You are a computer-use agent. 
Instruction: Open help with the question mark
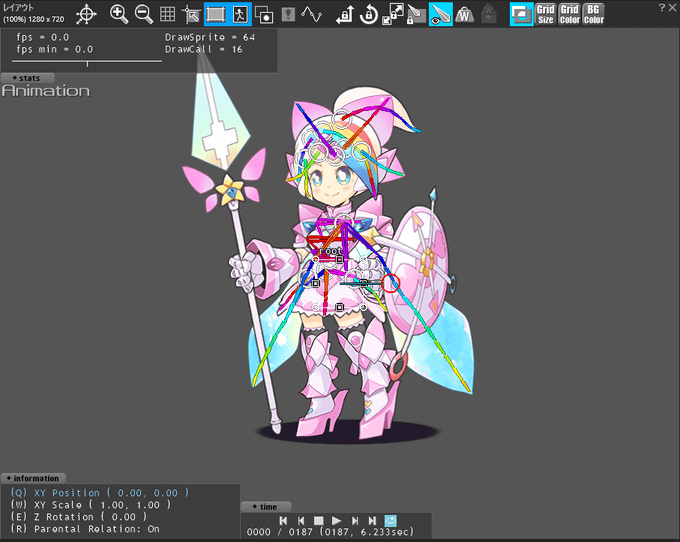tap(661, 7)
